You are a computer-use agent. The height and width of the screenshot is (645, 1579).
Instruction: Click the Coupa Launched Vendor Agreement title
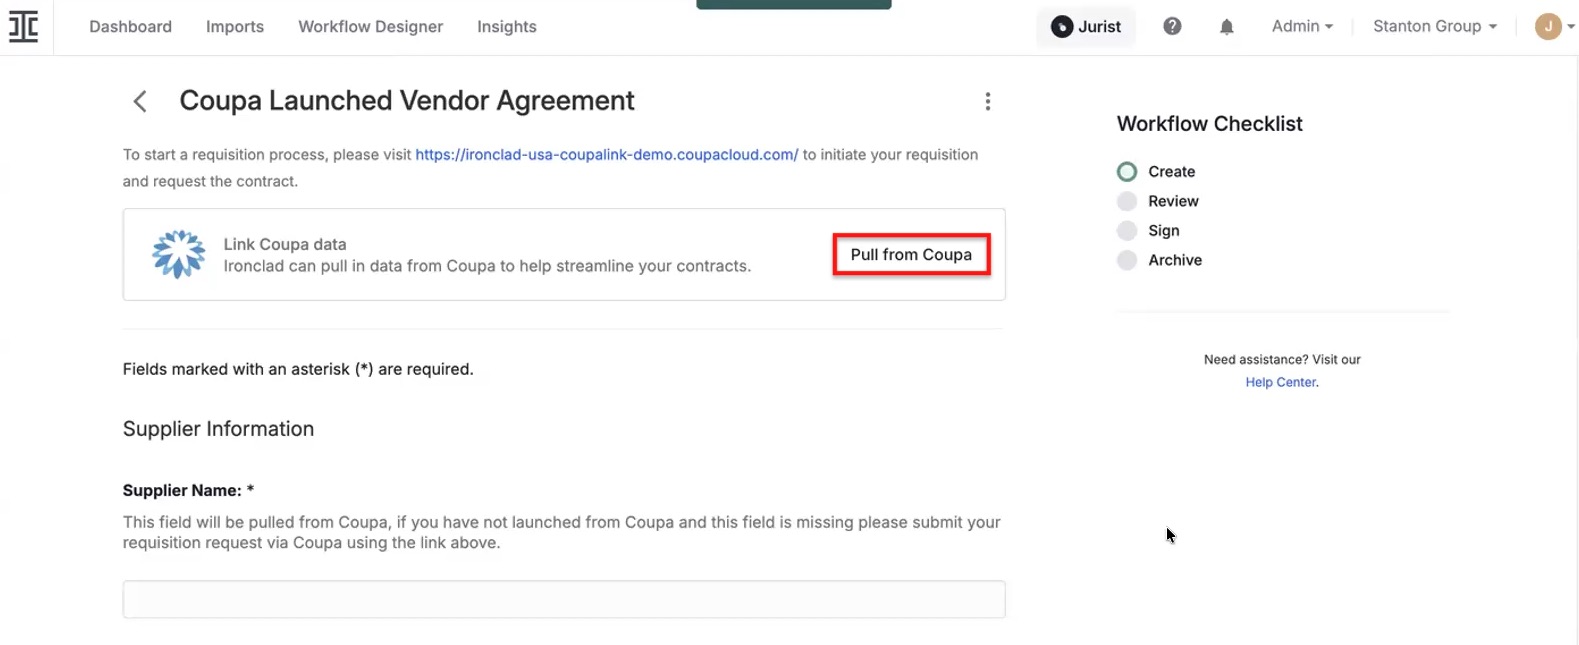click(407, 101)
